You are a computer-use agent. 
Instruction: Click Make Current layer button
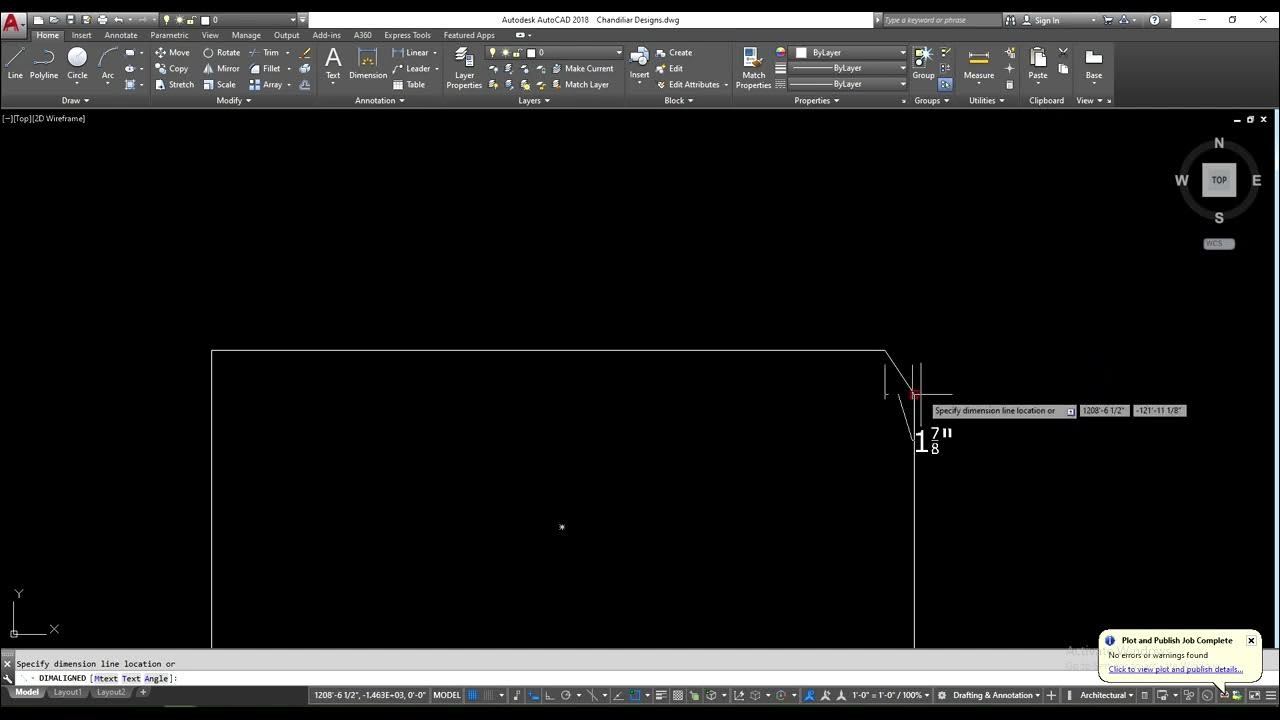[x=582, y=69]
